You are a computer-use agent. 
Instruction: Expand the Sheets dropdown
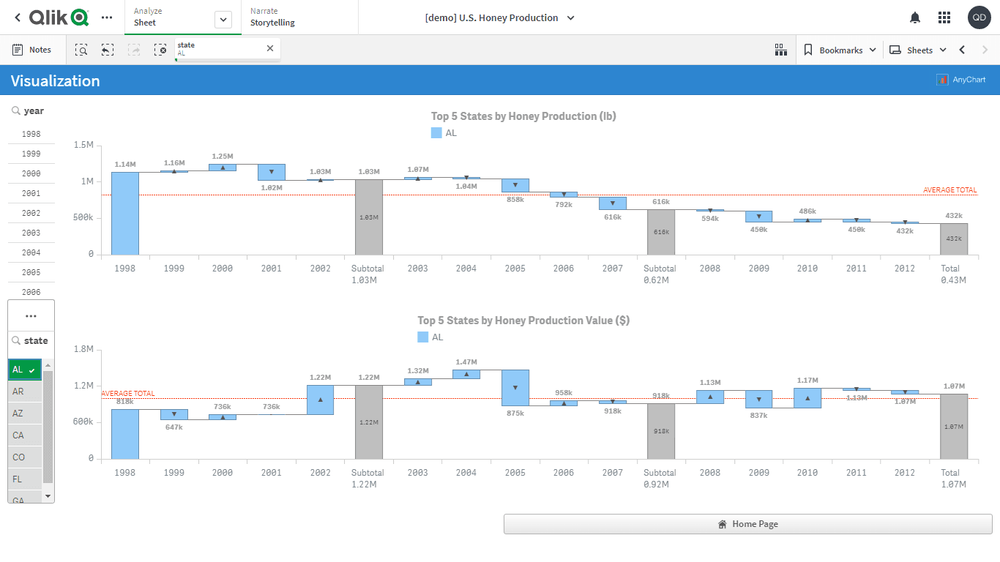click(x=918, y=49)
